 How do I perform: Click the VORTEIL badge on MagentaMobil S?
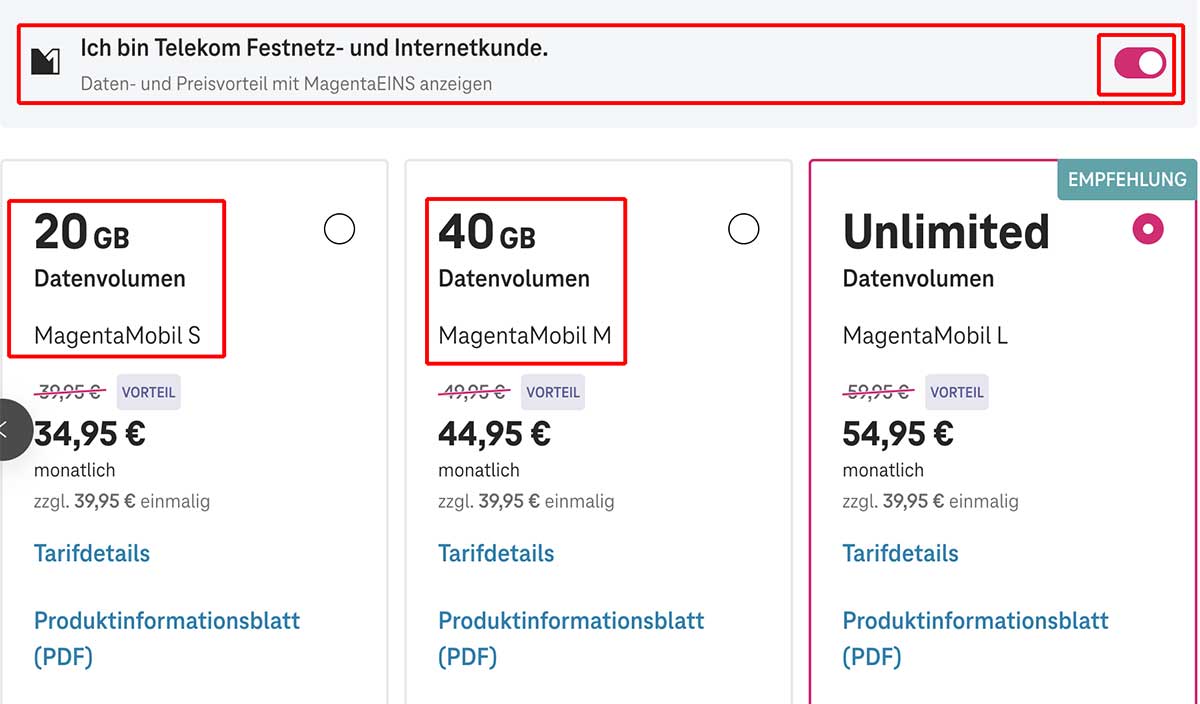148,392
